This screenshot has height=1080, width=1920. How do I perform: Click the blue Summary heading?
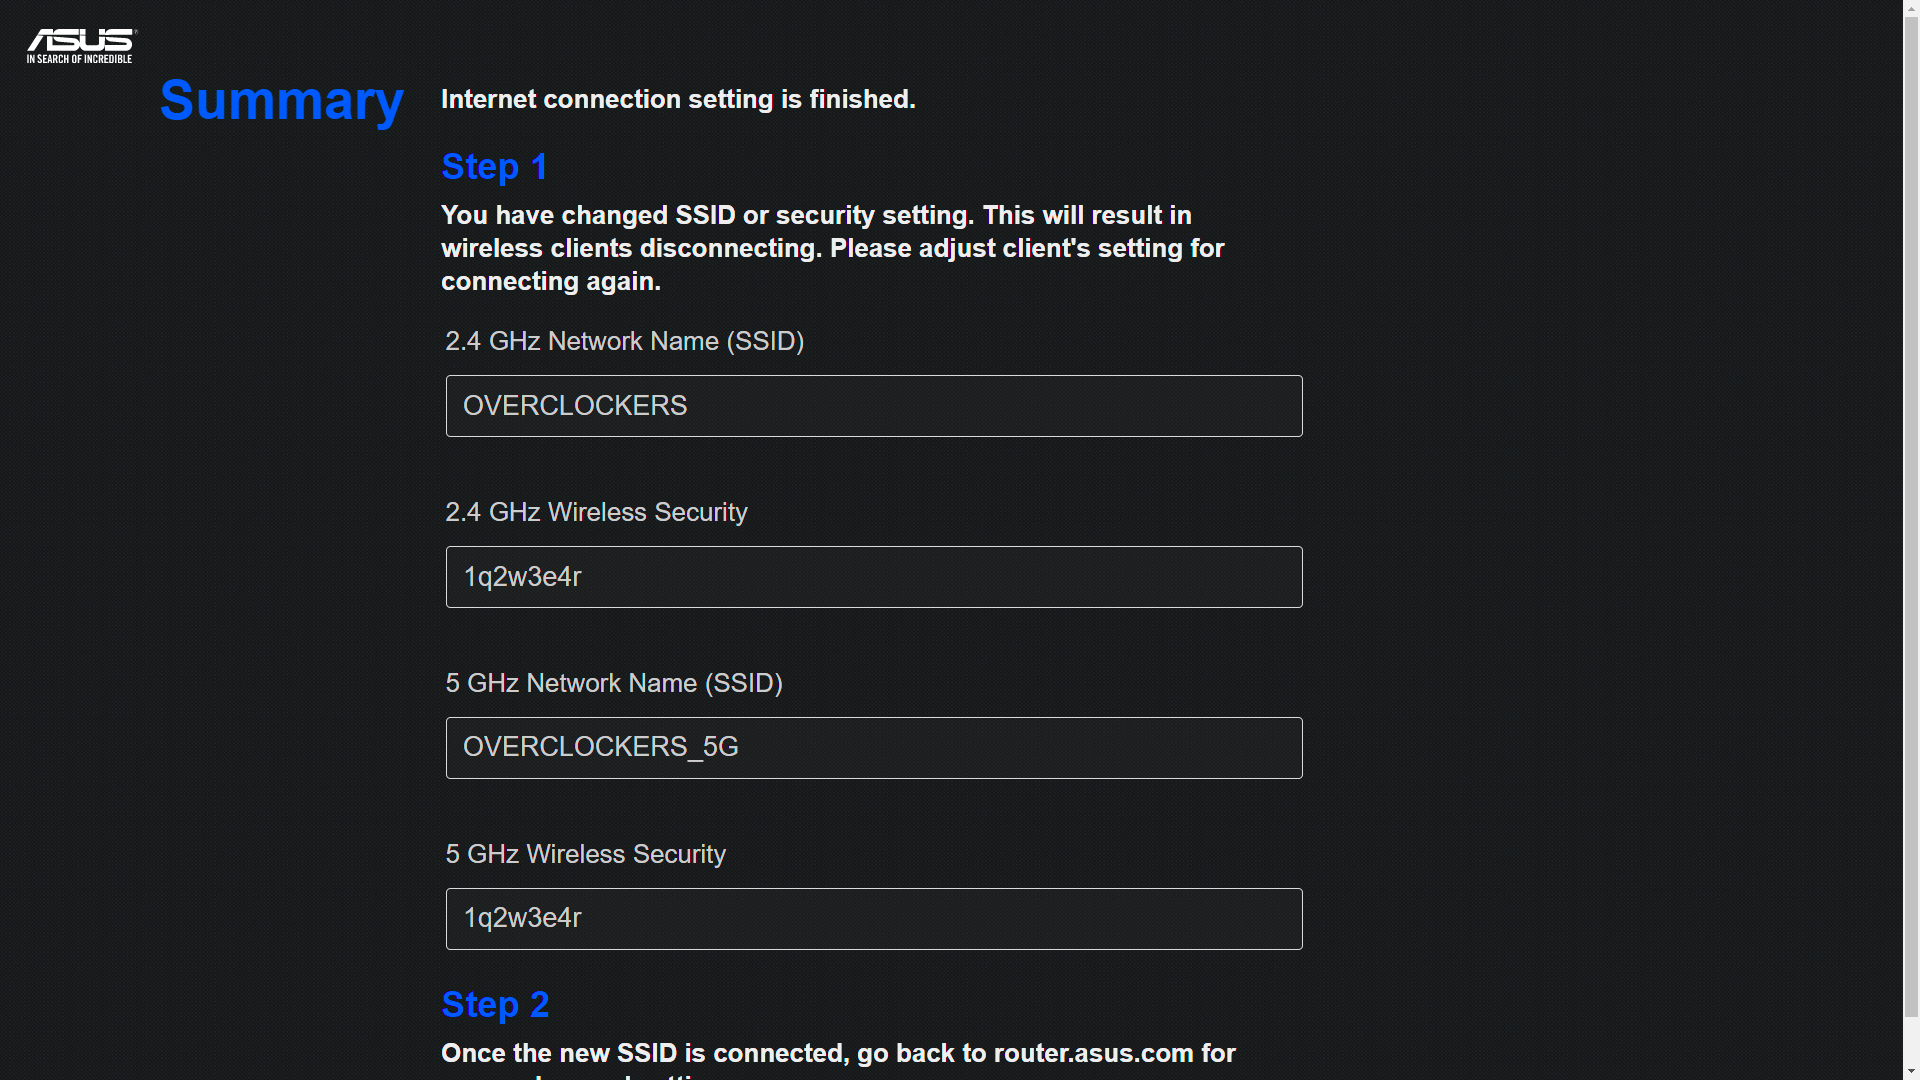click(x=282, y=101)
